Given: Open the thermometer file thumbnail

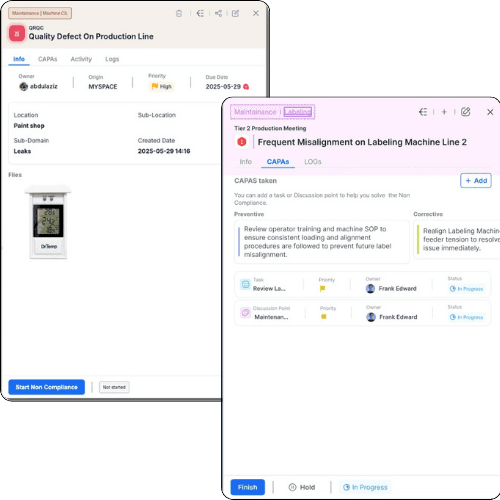Looking at the screenshot, I should pyautogui.click(x=48, y=222).
